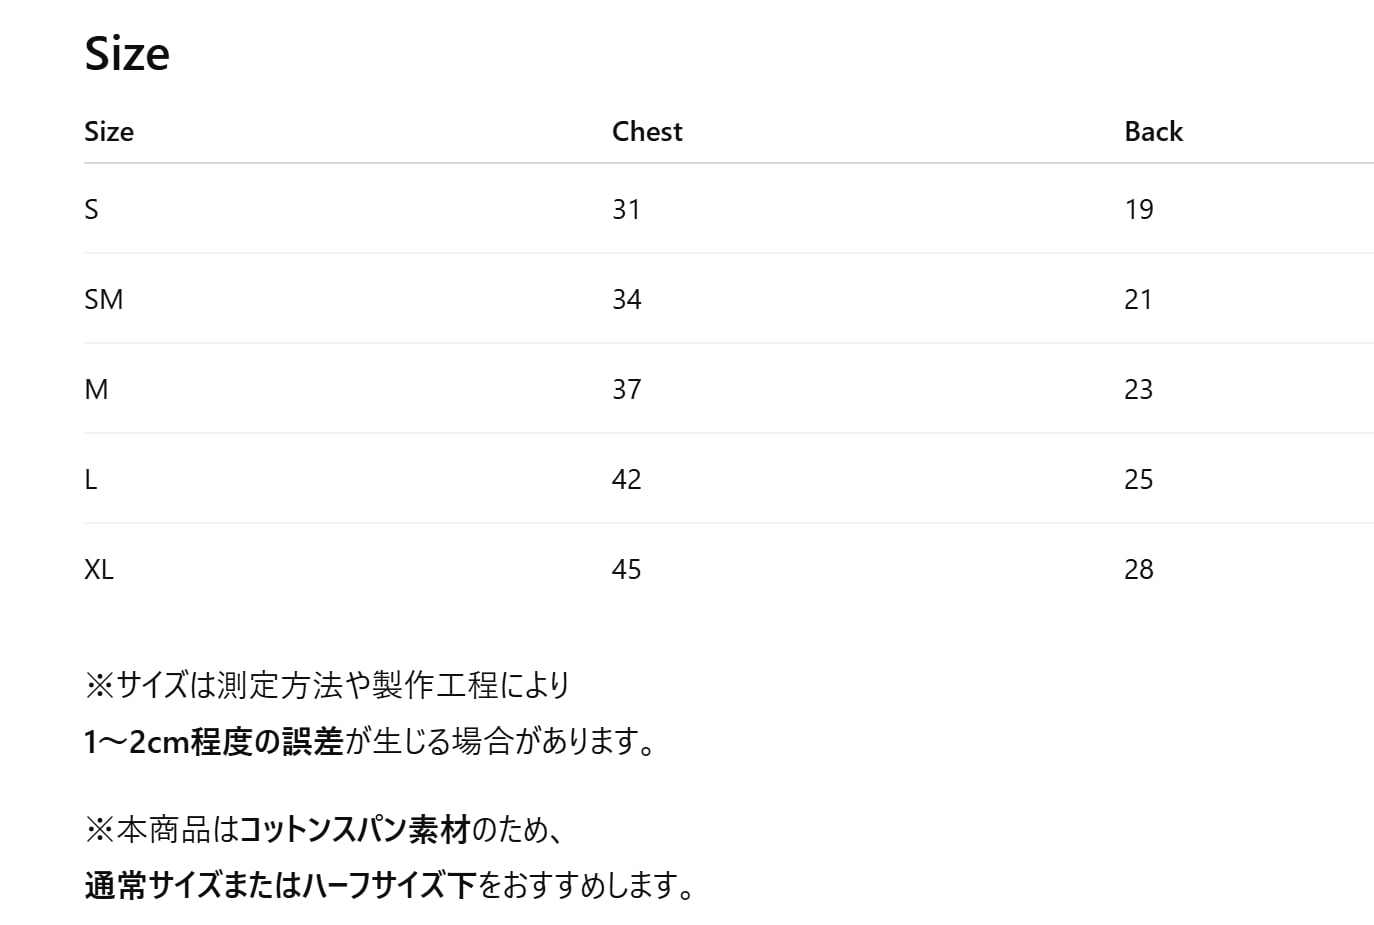Click the bold コットンスパン素材 text
Screen dimensions: 1374x925
click(355, 830)
